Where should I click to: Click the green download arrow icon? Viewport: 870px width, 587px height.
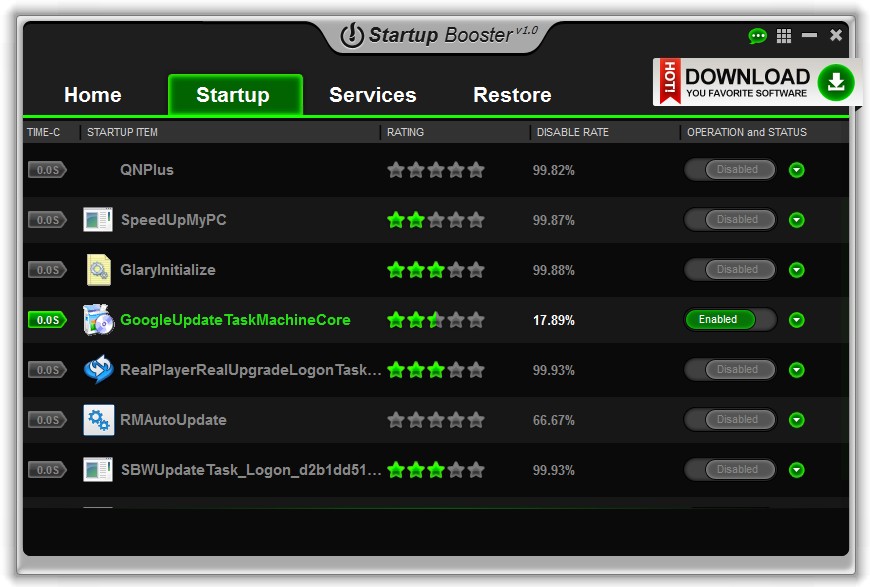click(x=836, y=83)
